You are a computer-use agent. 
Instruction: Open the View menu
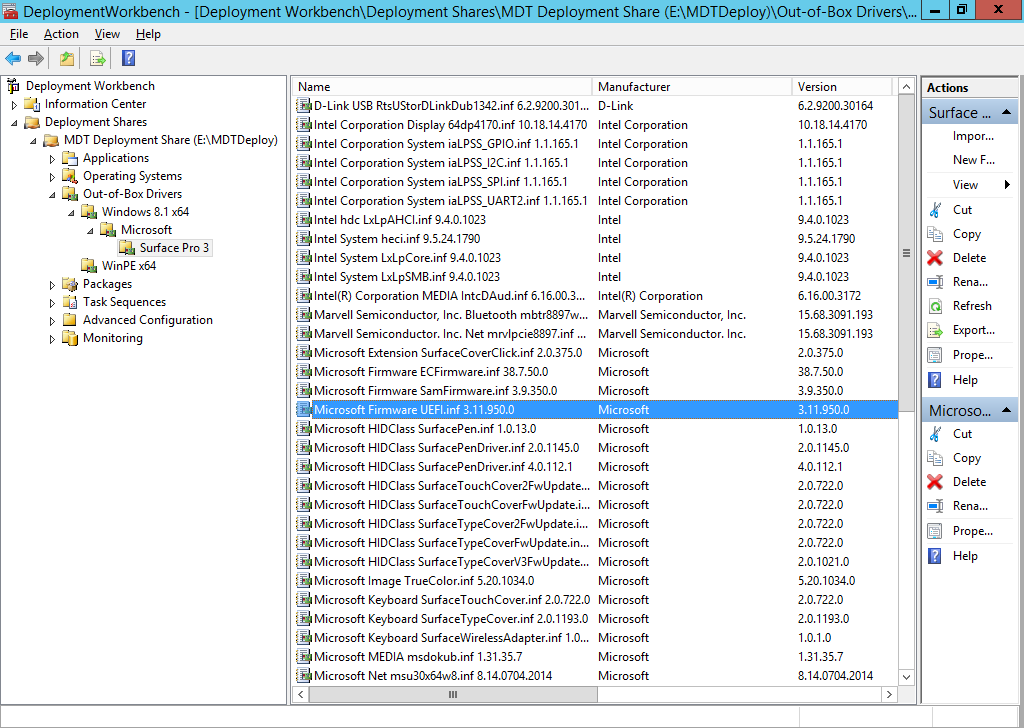coord(107,34)
